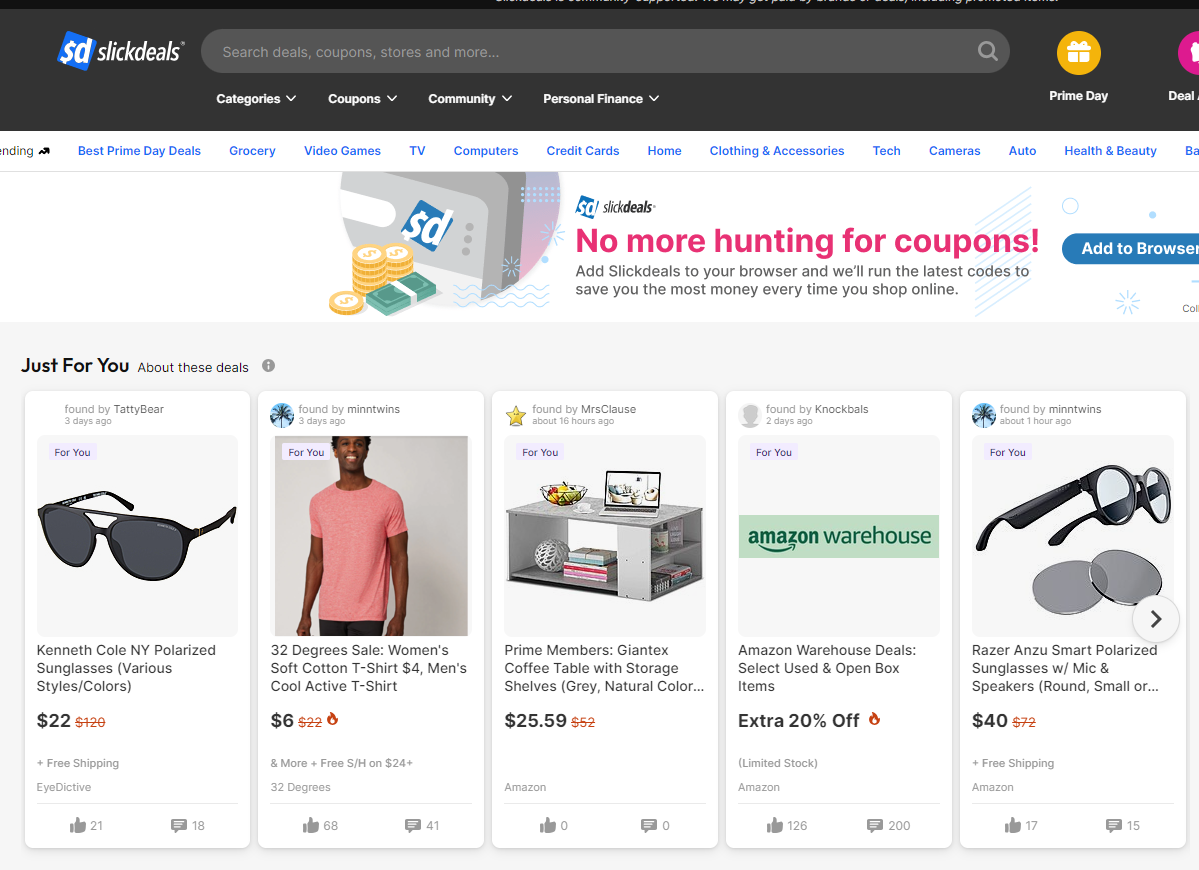Click the Add to Browser button
This screenshot has height=870, width=1199.
[1132, 248]
